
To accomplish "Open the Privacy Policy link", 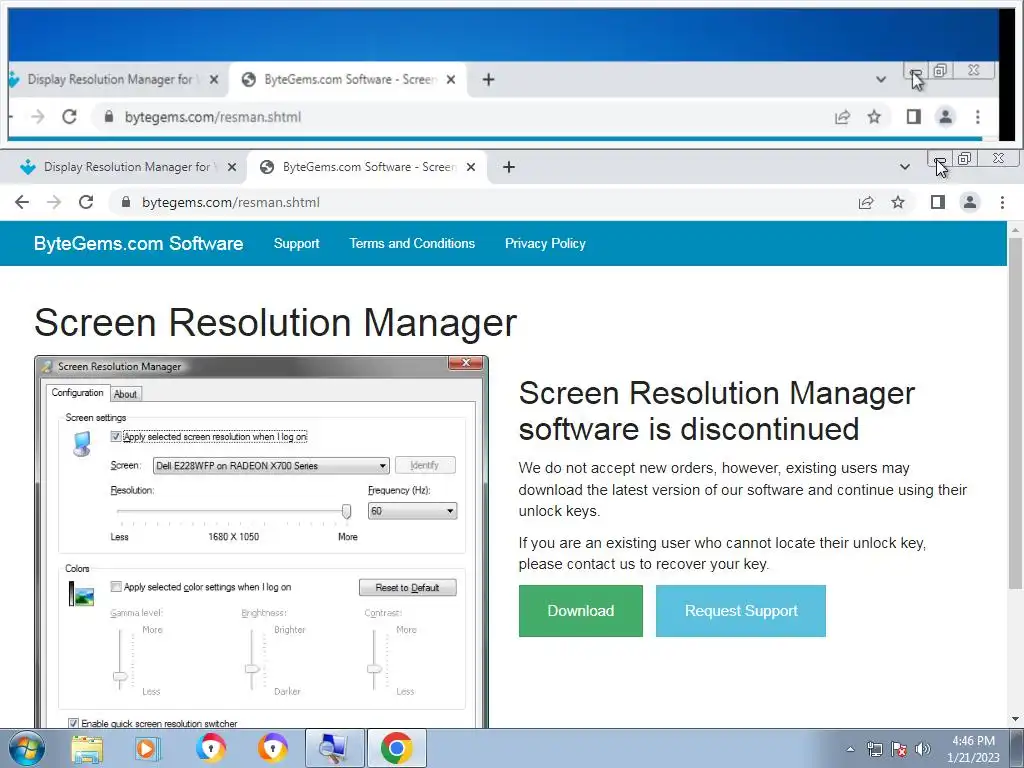I will [545, 244].
